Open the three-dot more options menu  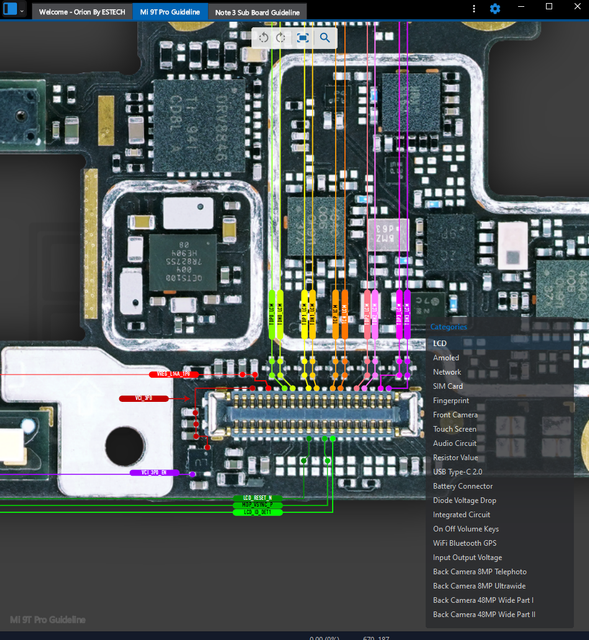point(474,9)
